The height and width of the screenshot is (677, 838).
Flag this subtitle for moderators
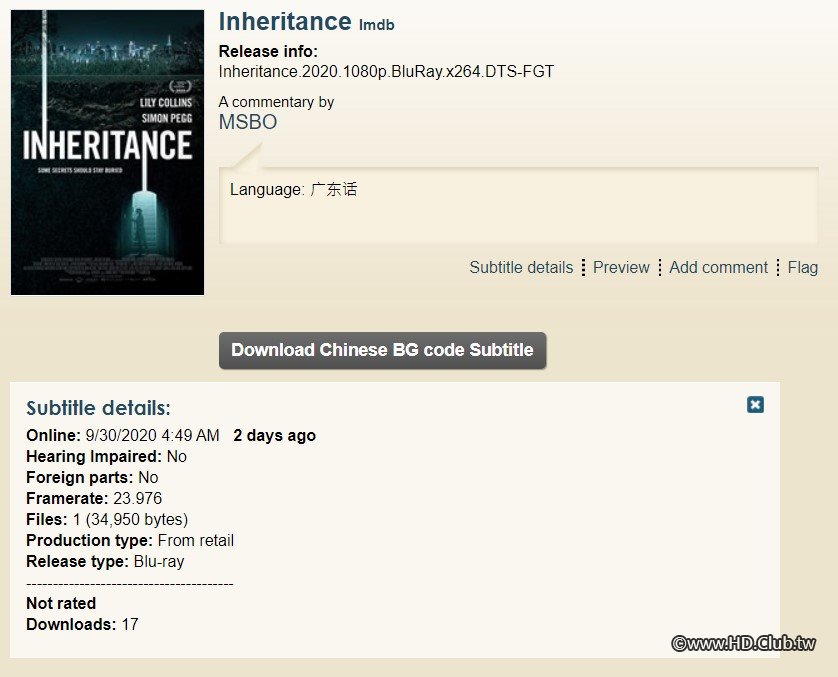pyautogui.click(x=802, y=268)
